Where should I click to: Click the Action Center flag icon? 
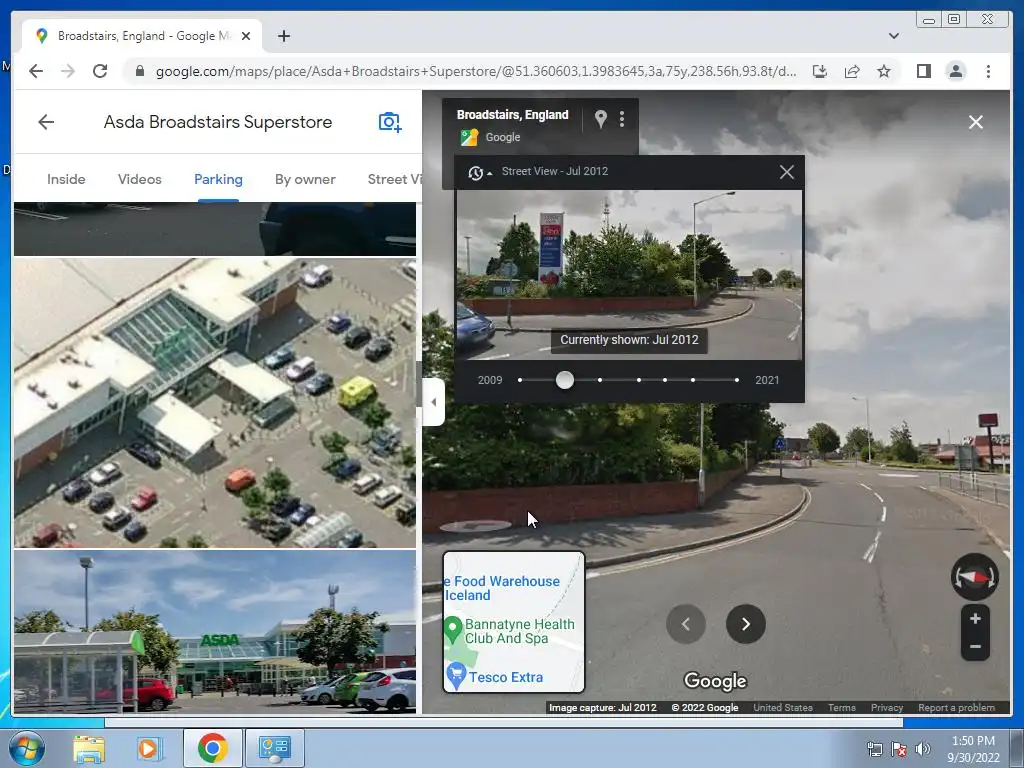tap(899, 749)
